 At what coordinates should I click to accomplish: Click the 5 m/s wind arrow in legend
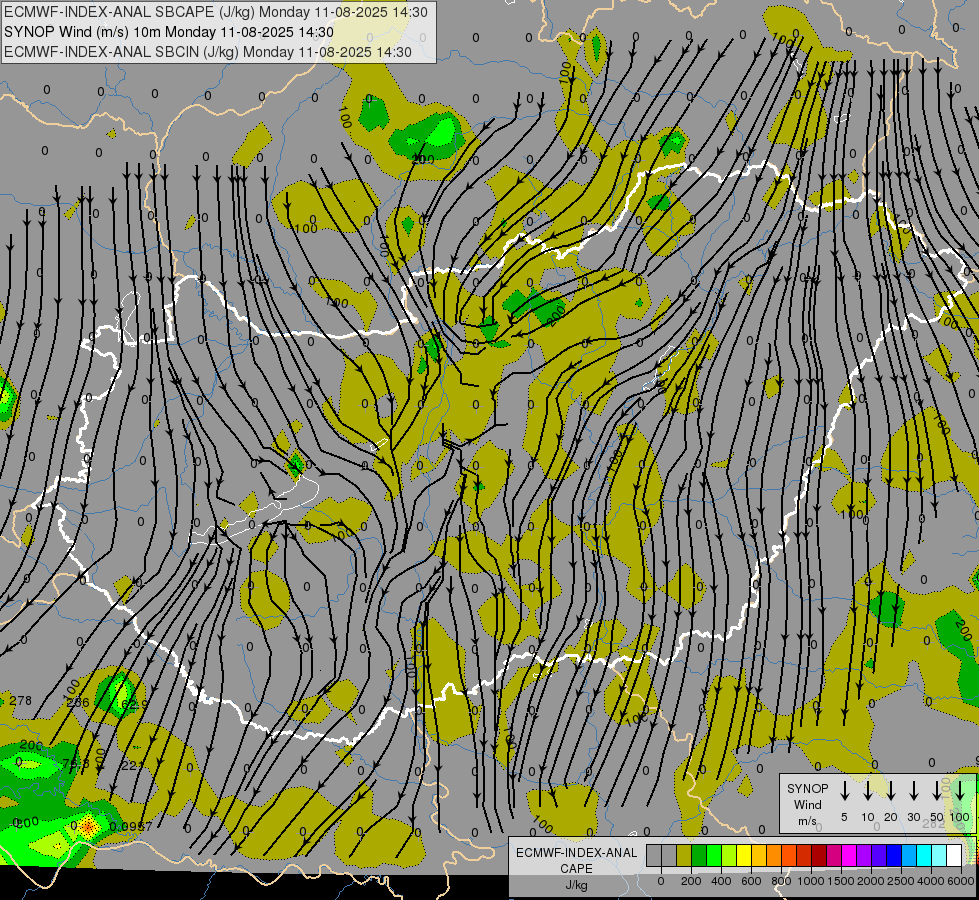845,790
